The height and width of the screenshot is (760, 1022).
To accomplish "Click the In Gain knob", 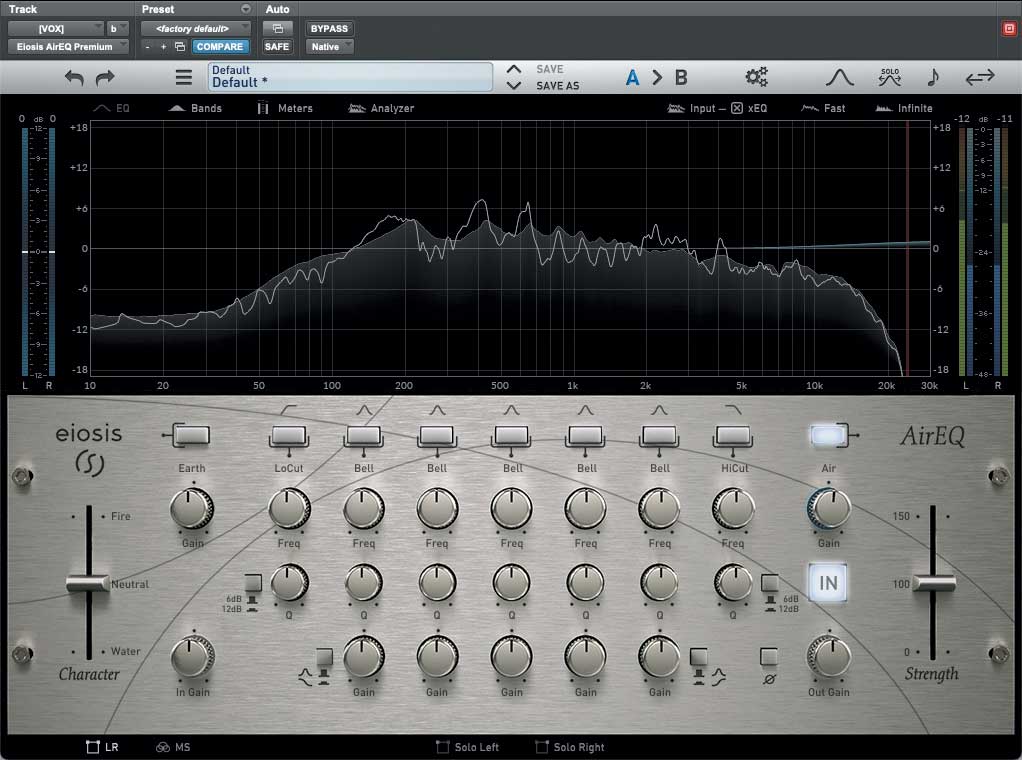I will (192, 657).
